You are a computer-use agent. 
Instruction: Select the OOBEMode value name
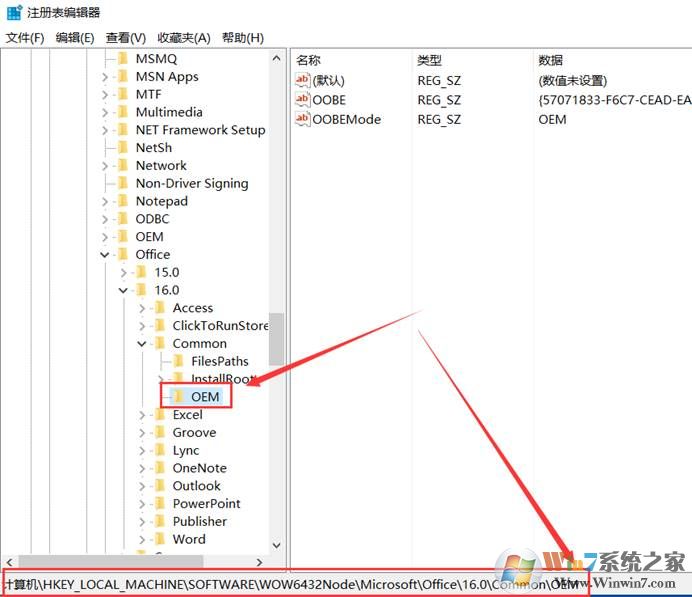click(346, 119)
